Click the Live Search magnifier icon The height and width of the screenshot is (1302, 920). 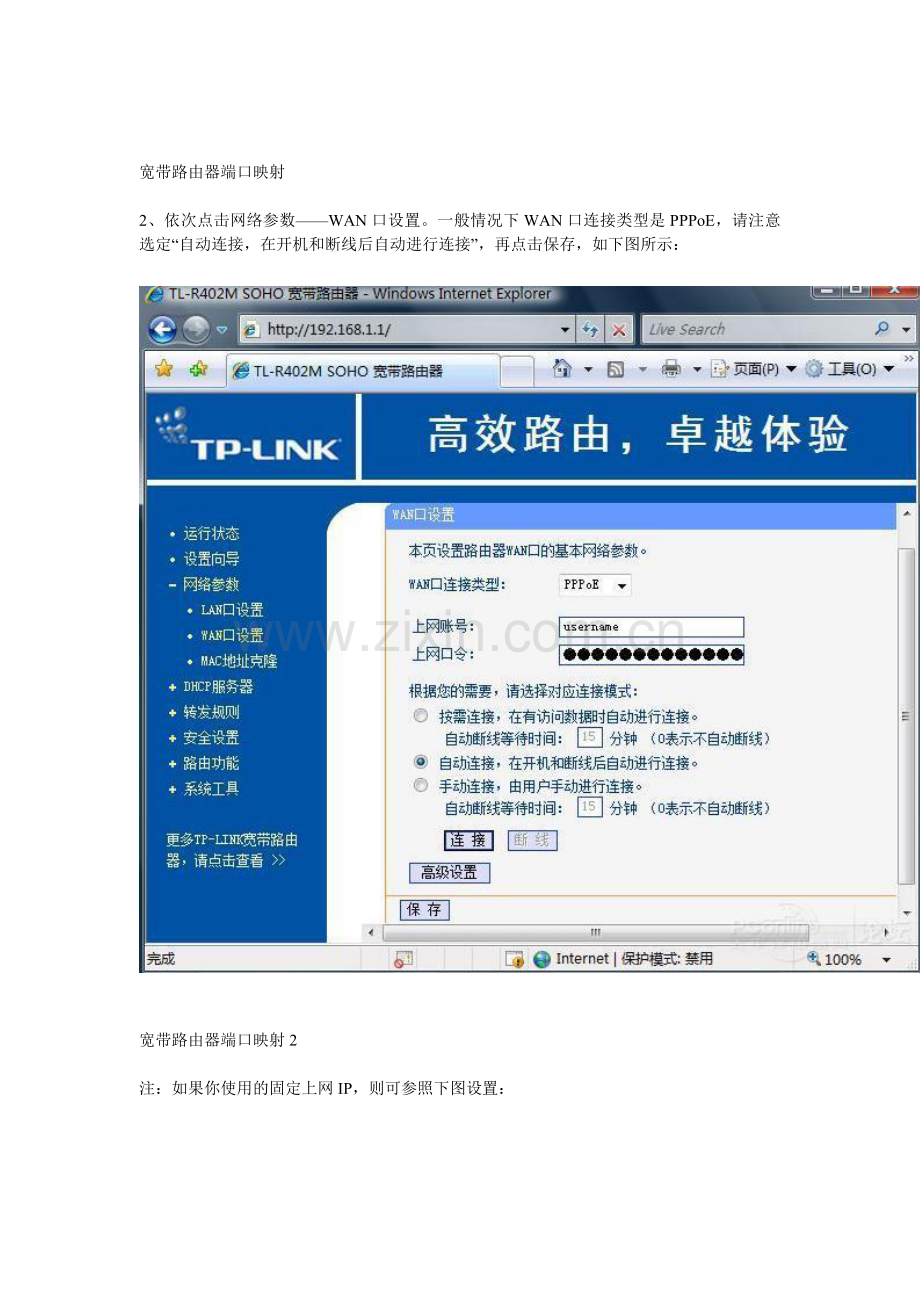[882, 329]
